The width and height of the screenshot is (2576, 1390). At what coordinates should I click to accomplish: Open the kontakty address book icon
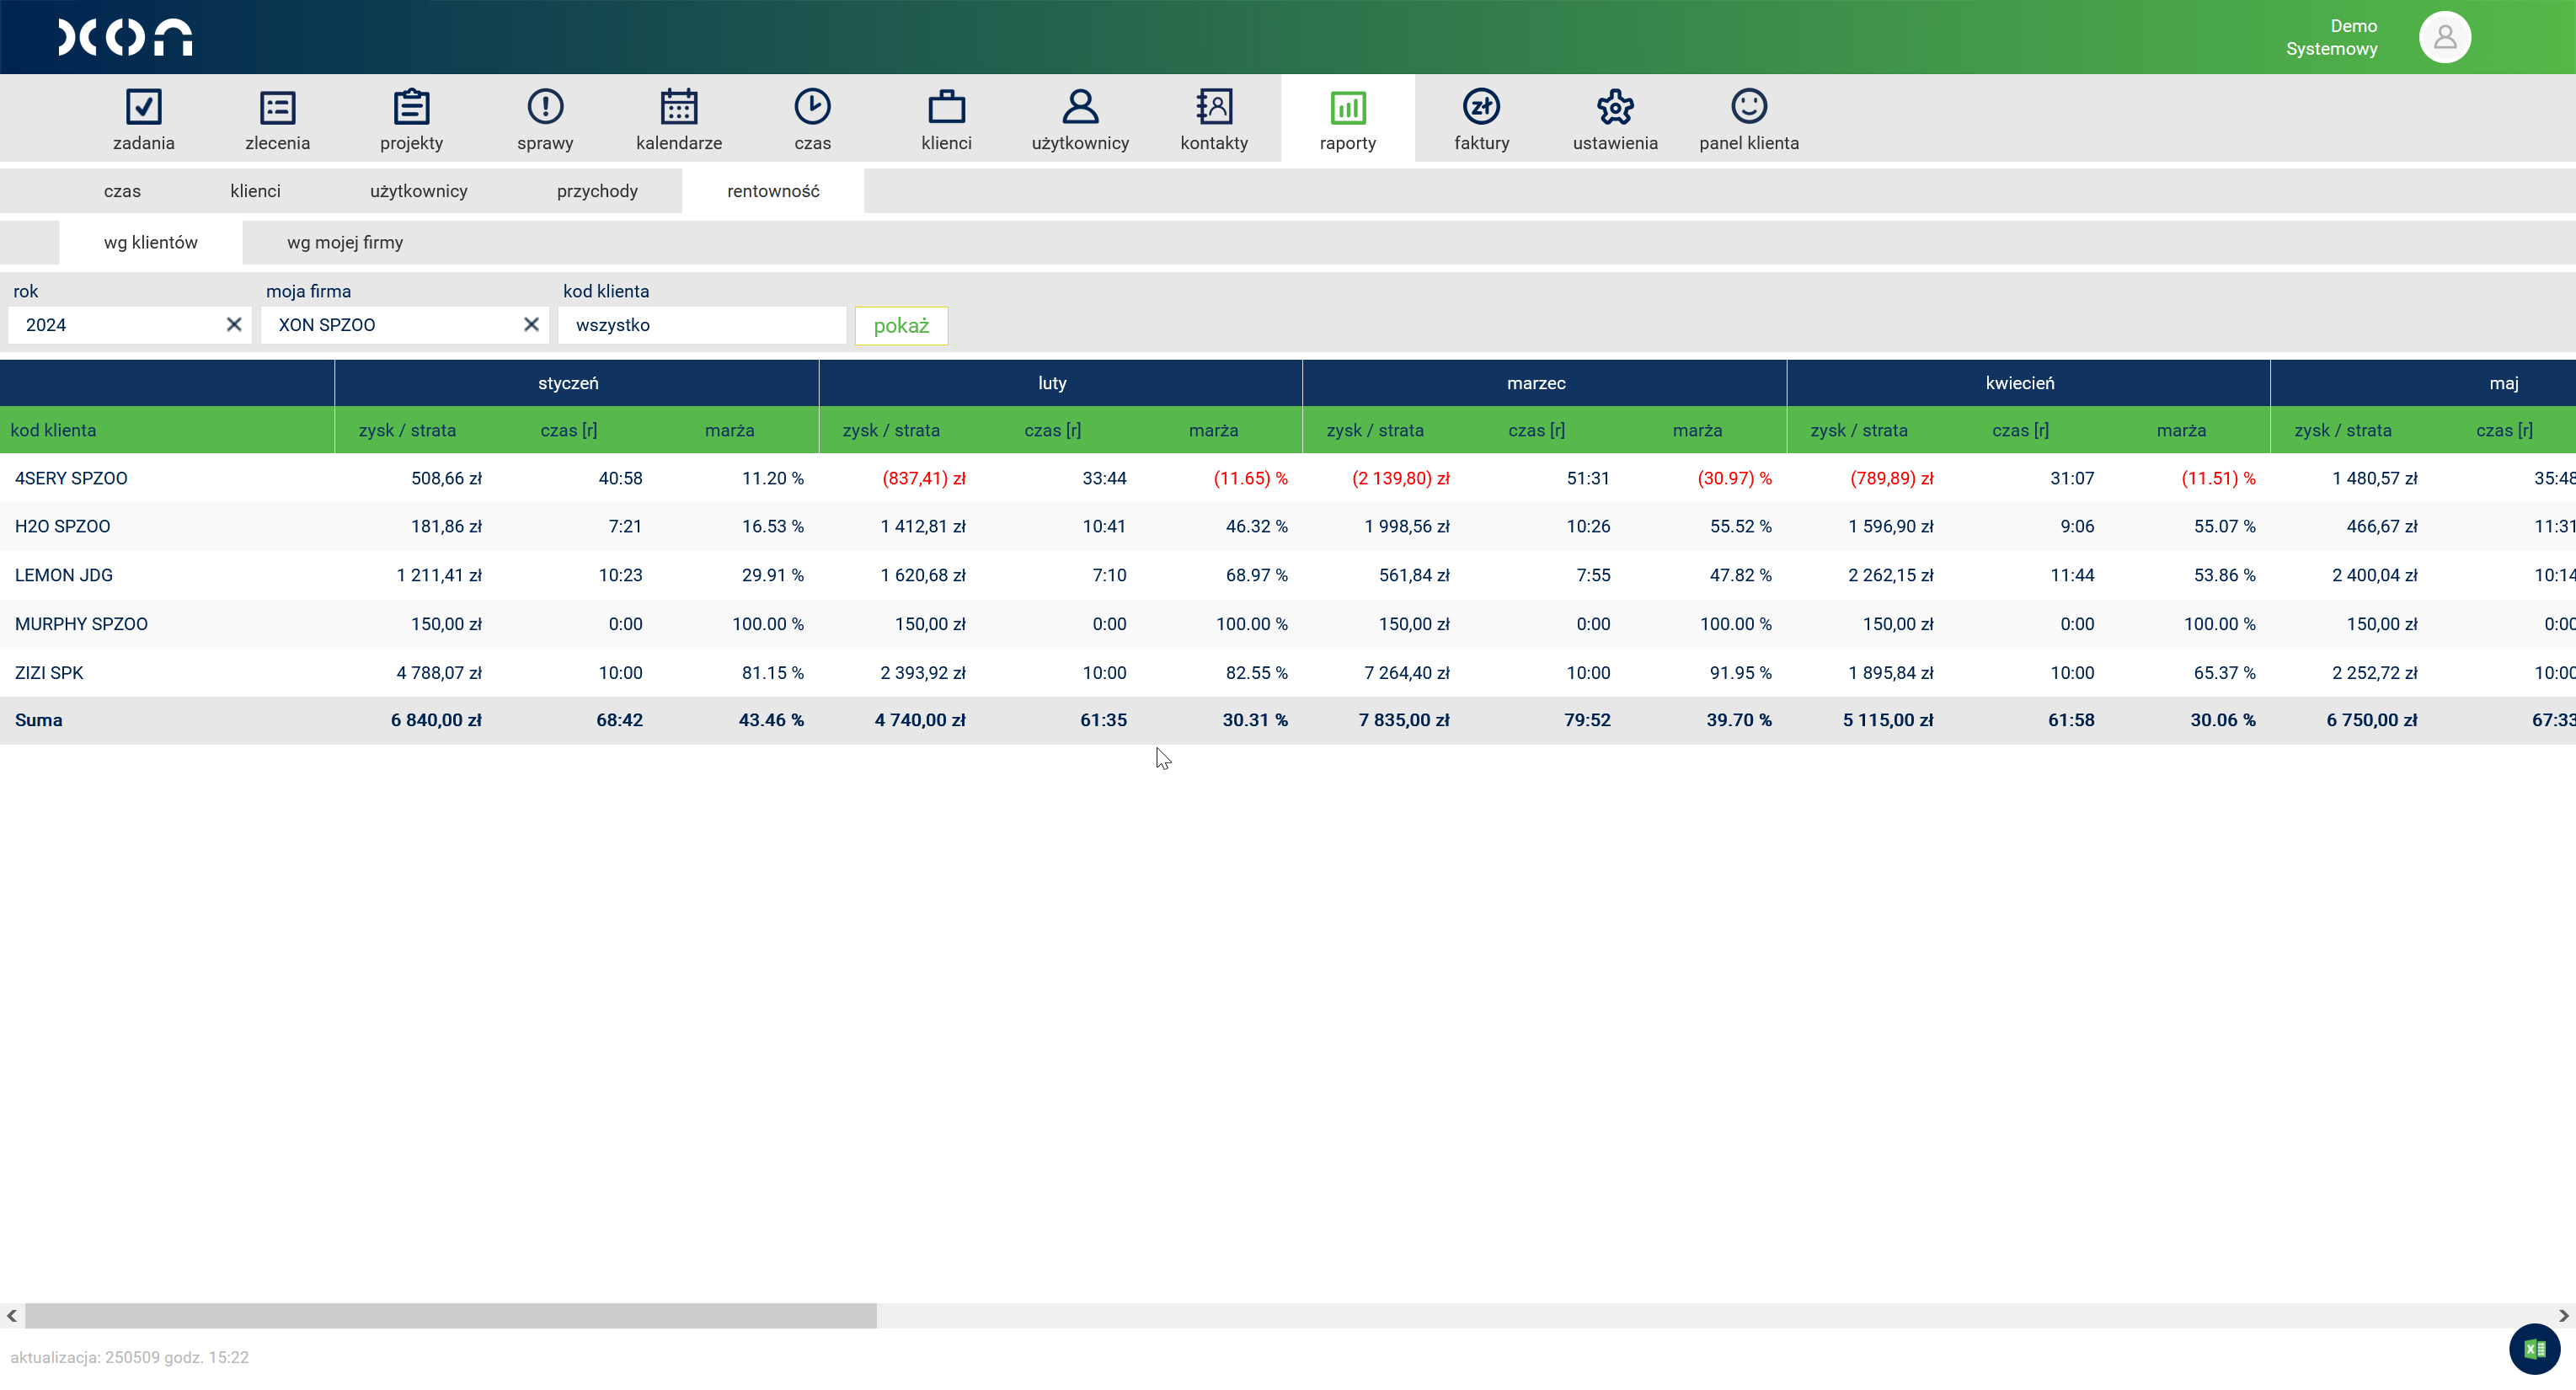pyautogui.click(x=1214, y=106)
